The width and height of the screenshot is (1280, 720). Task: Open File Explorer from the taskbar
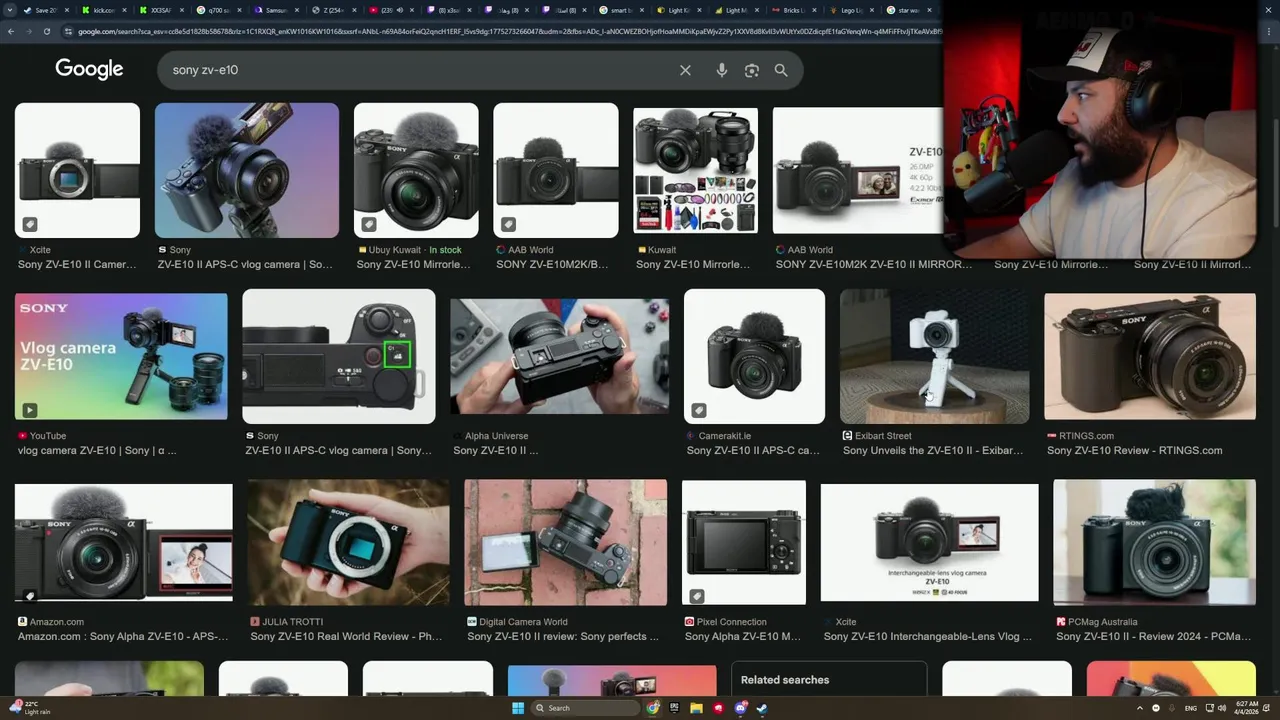(696, 708)
